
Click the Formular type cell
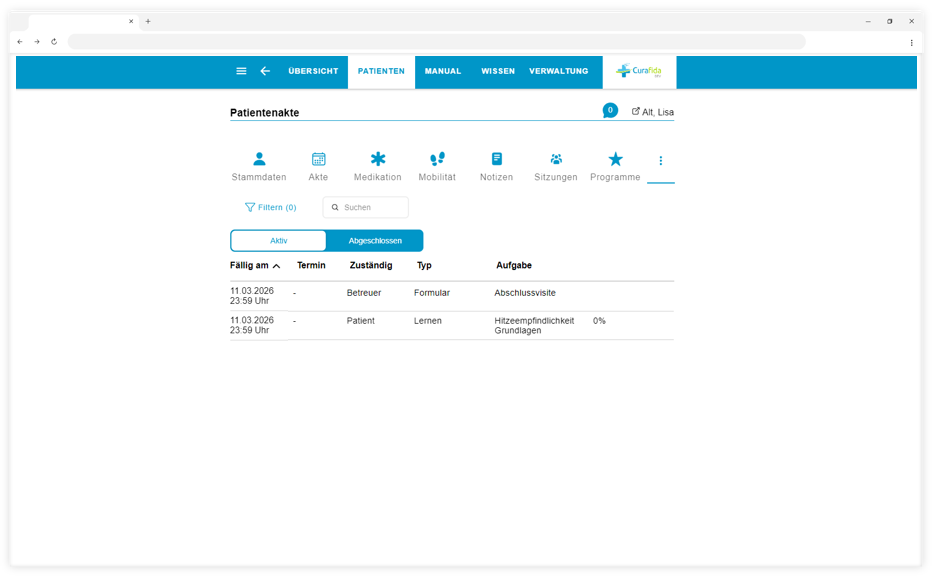click(x=432, y=293)
